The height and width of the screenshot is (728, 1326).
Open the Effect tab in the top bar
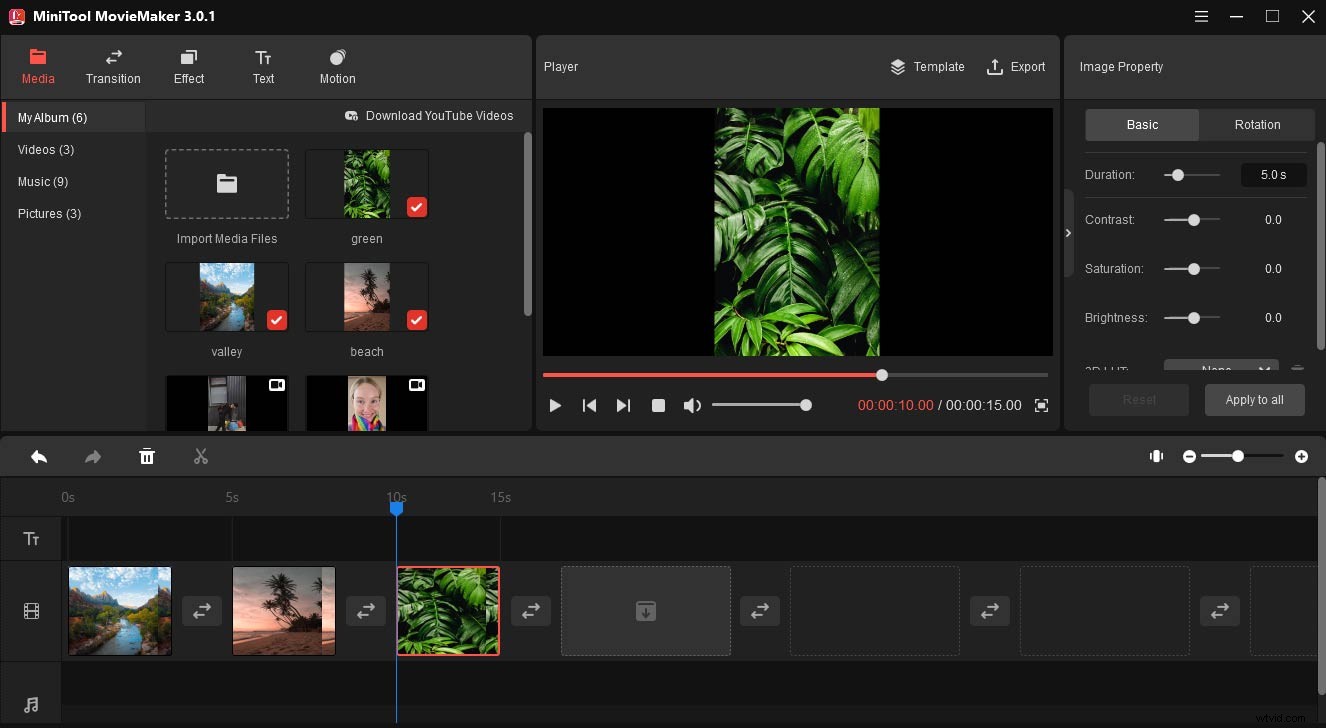point(188,66)
